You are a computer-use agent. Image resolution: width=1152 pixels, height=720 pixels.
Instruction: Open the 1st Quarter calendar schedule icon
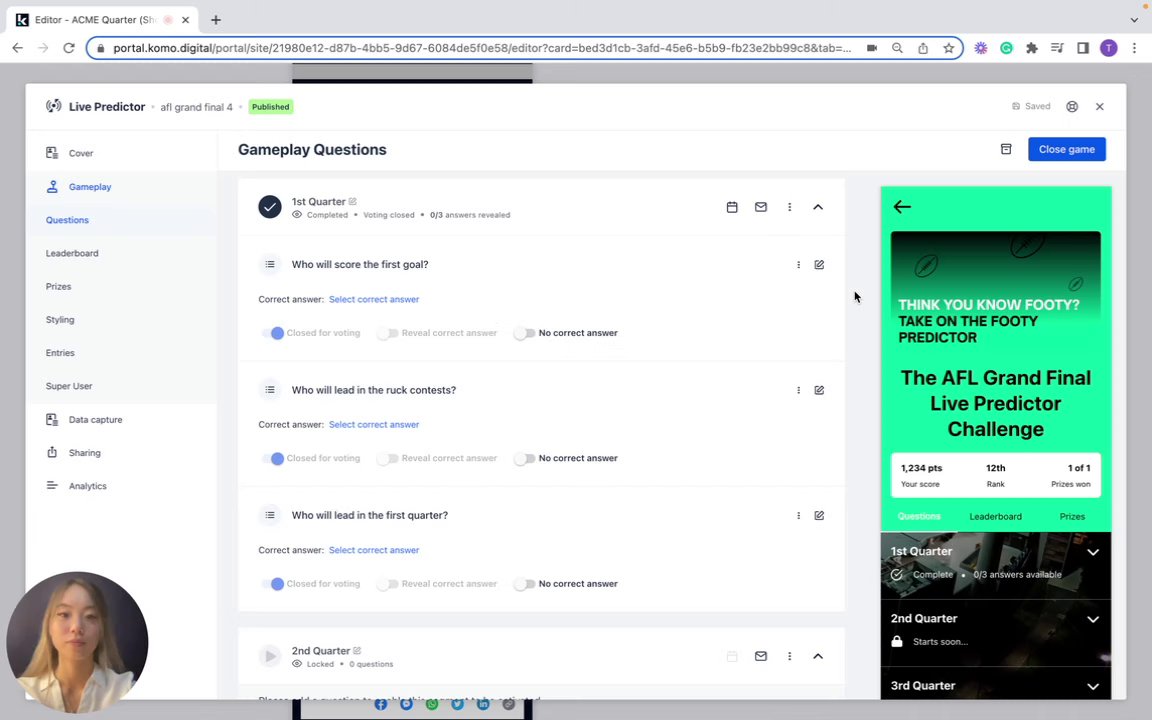pyautogui.click(x=732, y=207)
